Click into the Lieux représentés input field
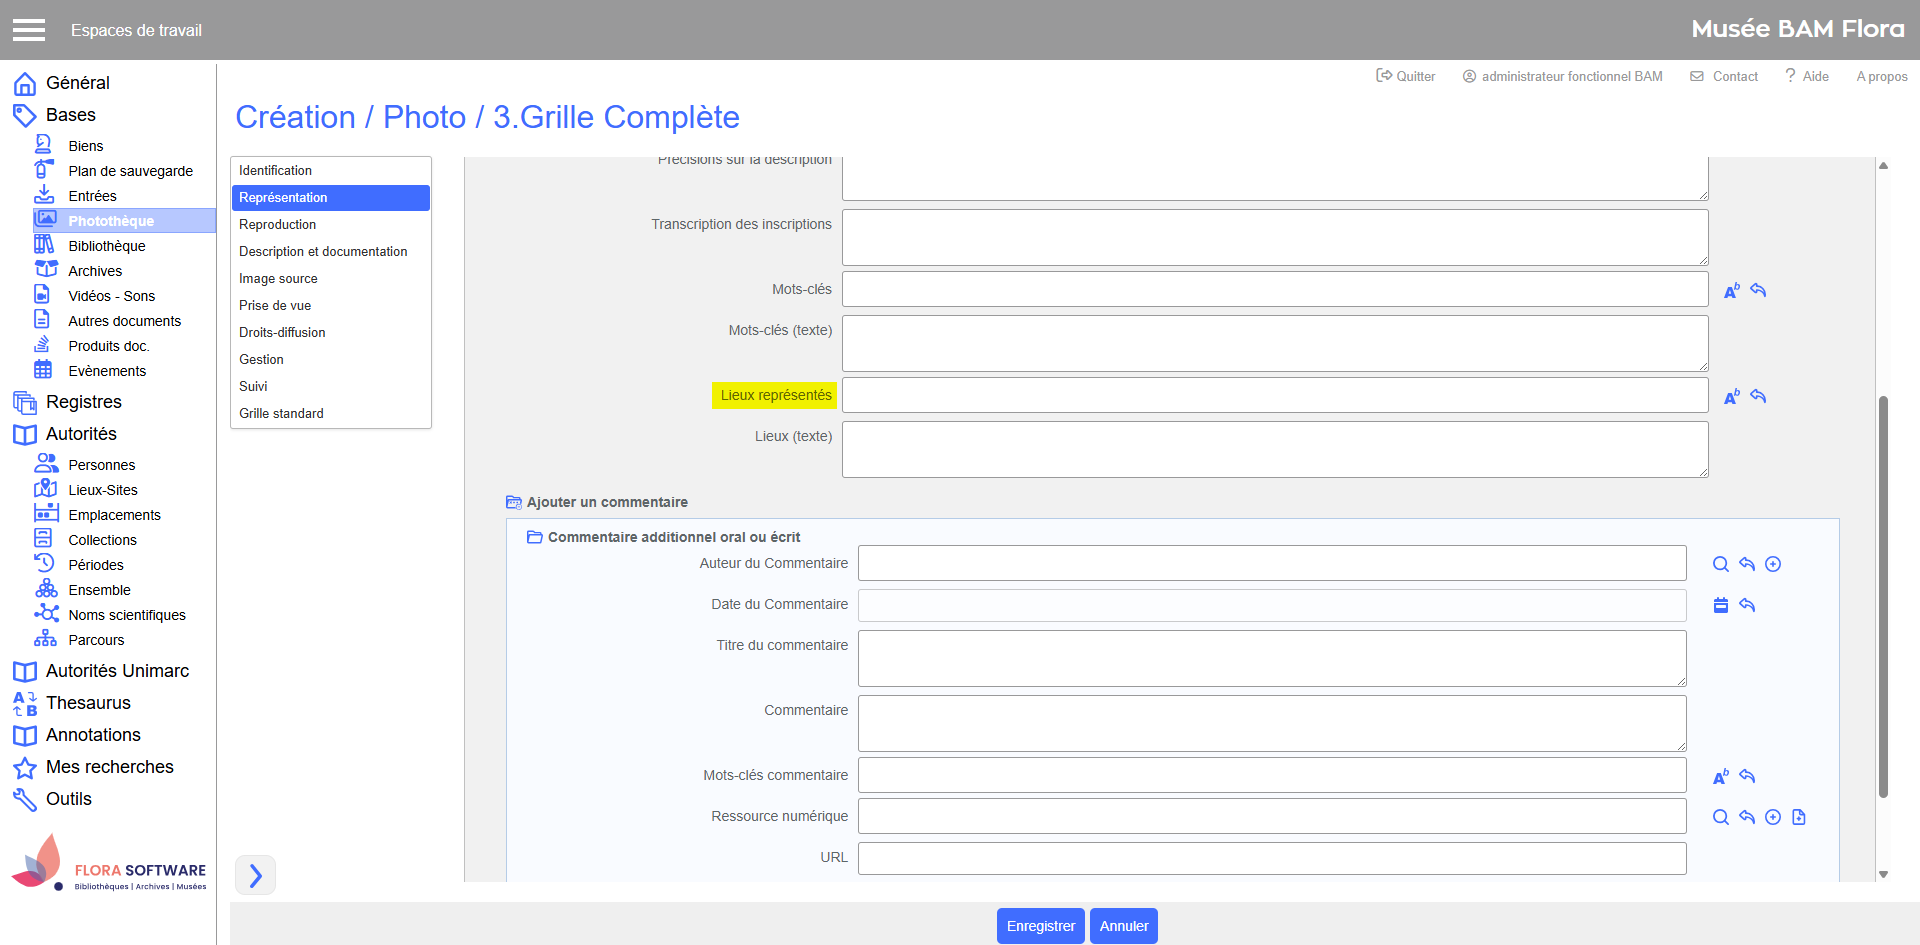The width and height of the screenshot is (1920, 945). (x=1274, y=395)
